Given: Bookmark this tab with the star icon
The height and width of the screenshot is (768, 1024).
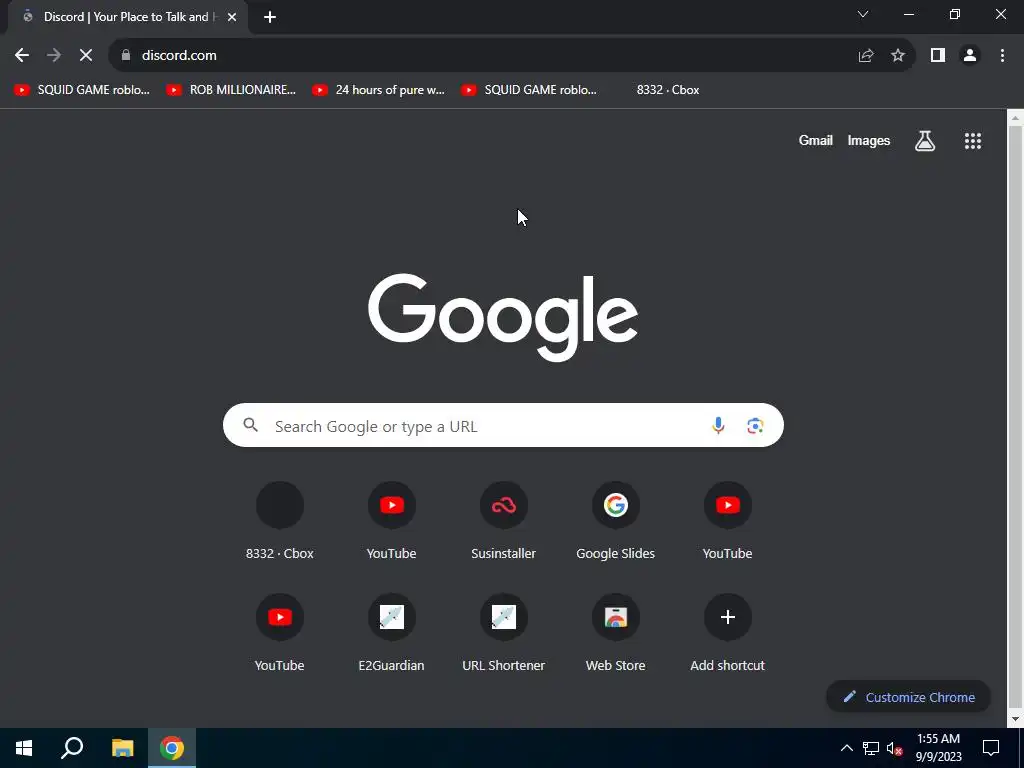Looking at the screenshot, I should point(898,56).
